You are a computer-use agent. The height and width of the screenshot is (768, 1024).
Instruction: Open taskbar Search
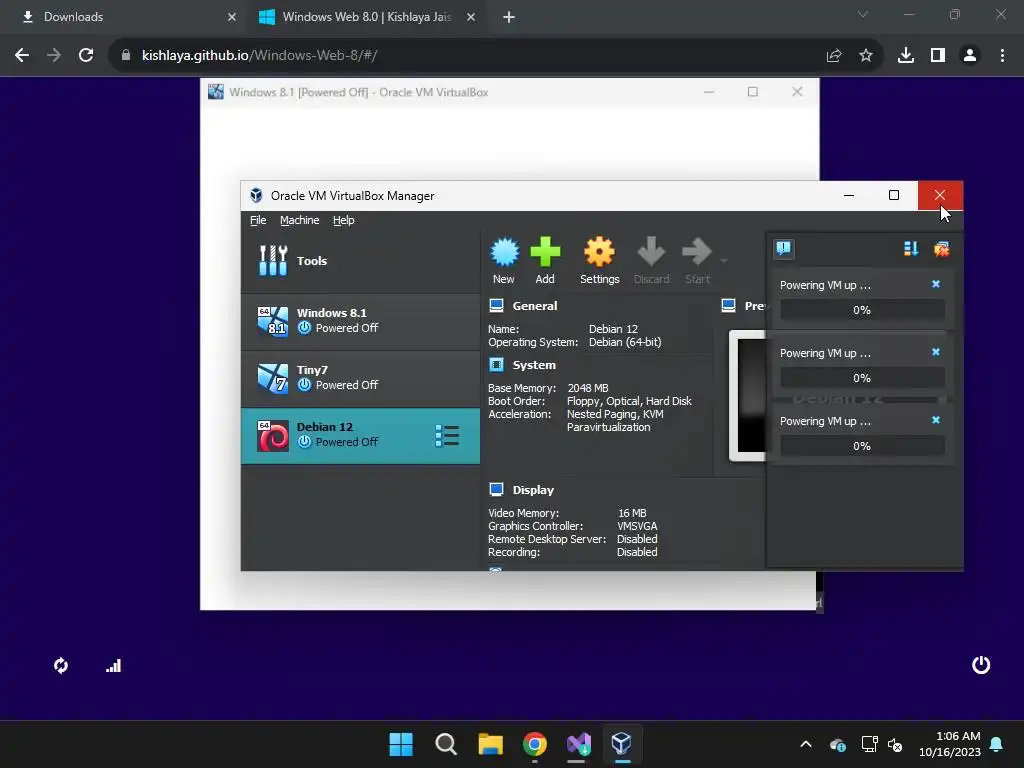[446, 744]
